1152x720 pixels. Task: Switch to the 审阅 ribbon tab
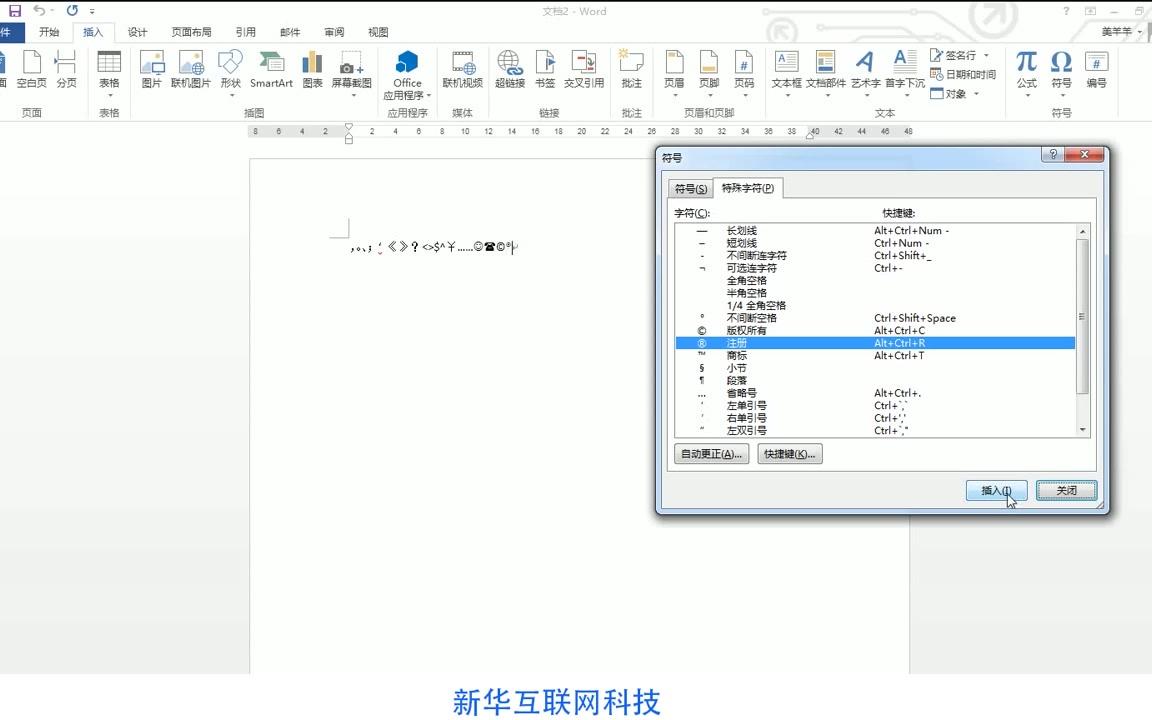[334, 31]
